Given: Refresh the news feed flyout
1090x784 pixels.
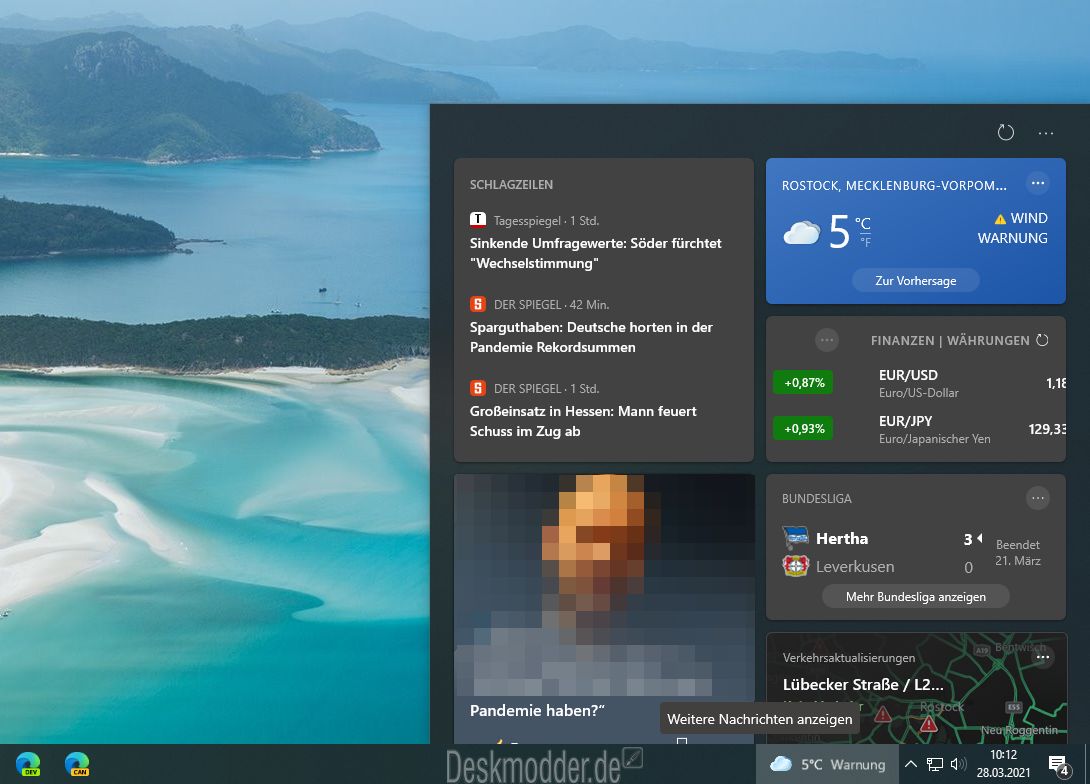Looking at the screenshot, I should pos(1005,132).
